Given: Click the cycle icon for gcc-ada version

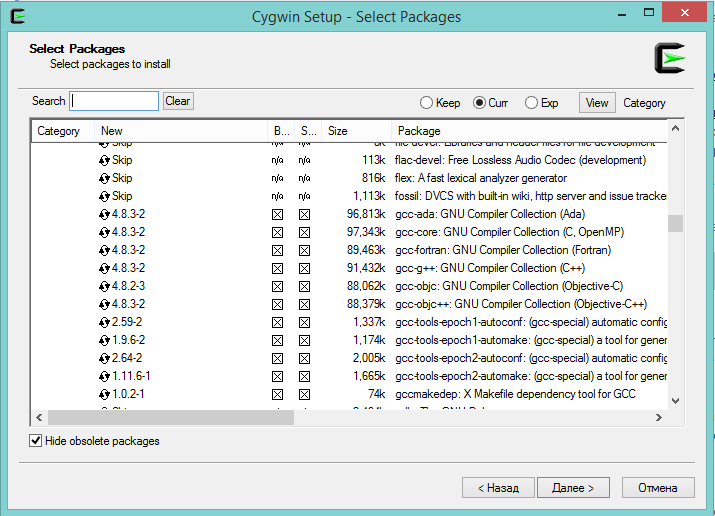Looking at the screenshot, I should tap(104, 214).
